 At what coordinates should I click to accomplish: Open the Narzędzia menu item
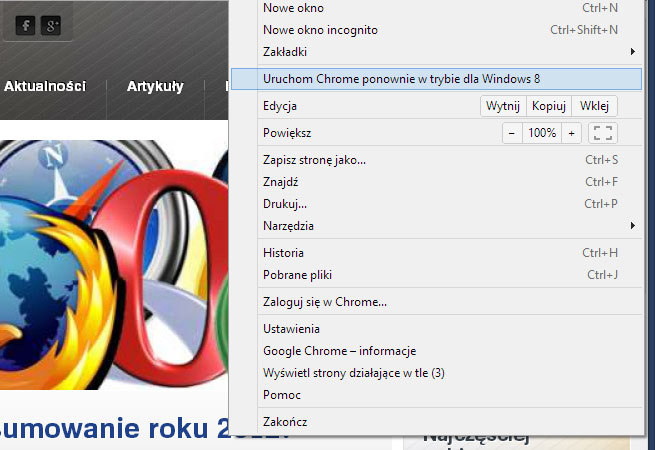pyautogui.click(x=437, y=226)
